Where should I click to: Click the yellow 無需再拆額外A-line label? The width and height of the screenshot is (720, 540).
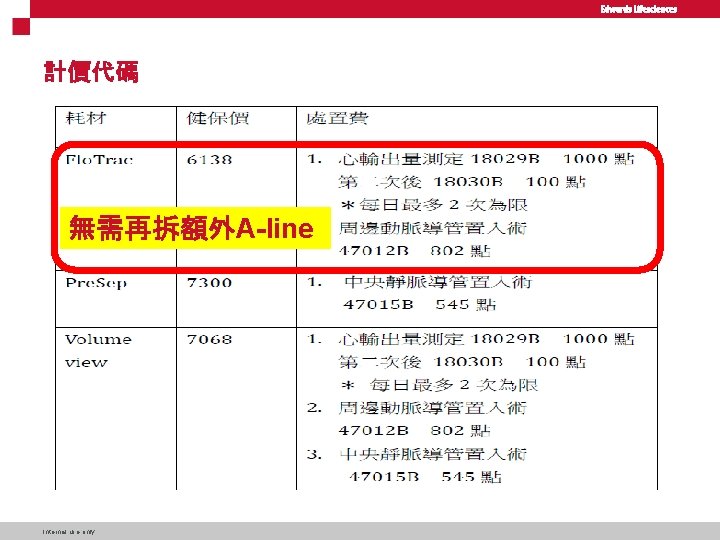195,228
